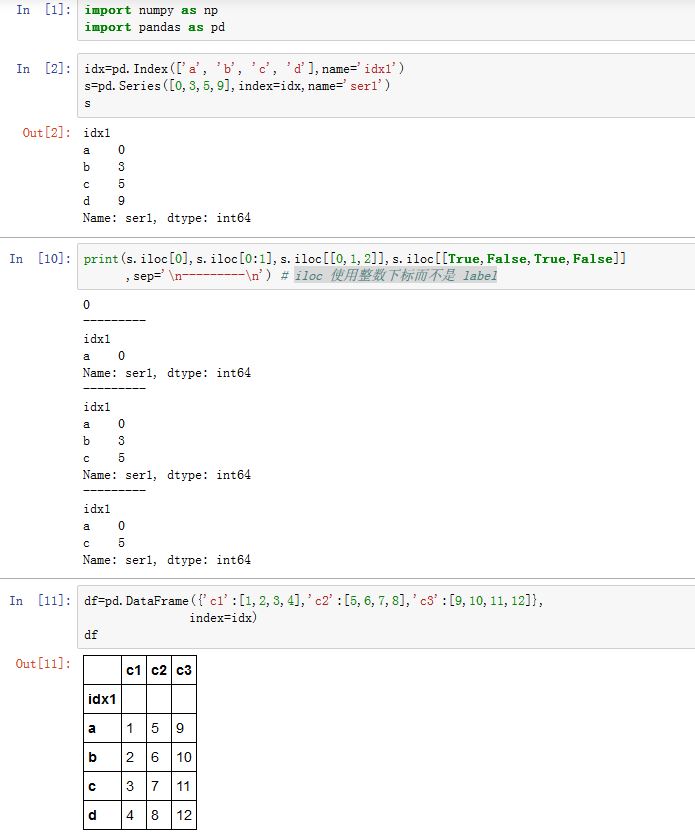Click the idx1 index header in table

tap(101, 699)
